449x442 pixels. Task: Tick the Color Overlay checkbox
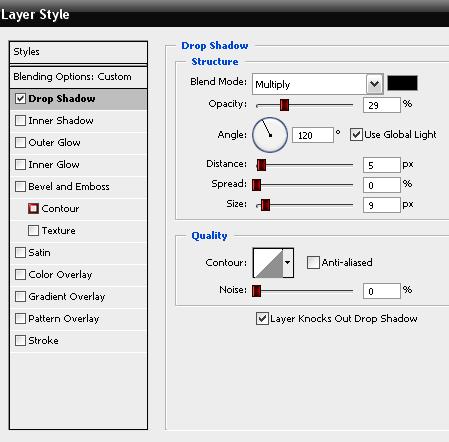(x=20, y=275)
